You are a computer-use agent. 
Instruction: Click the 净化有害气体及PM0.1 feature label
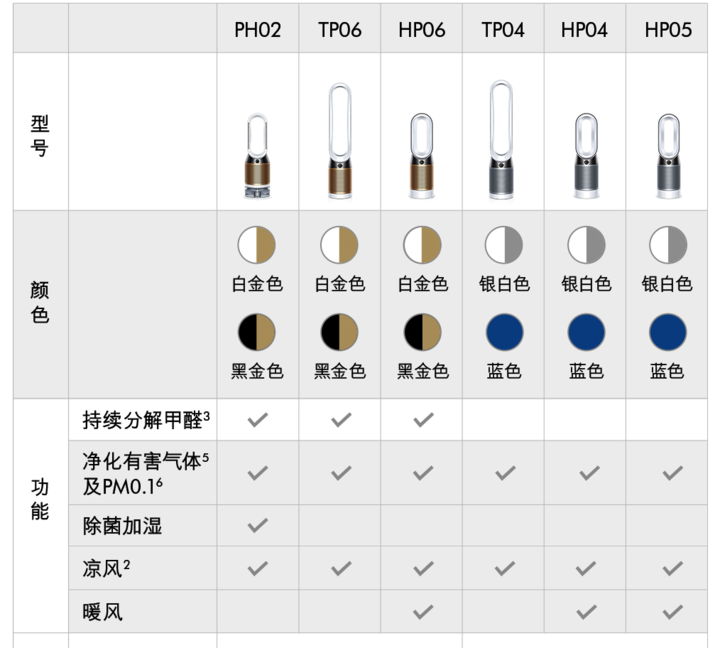click(x=146, y=473)
